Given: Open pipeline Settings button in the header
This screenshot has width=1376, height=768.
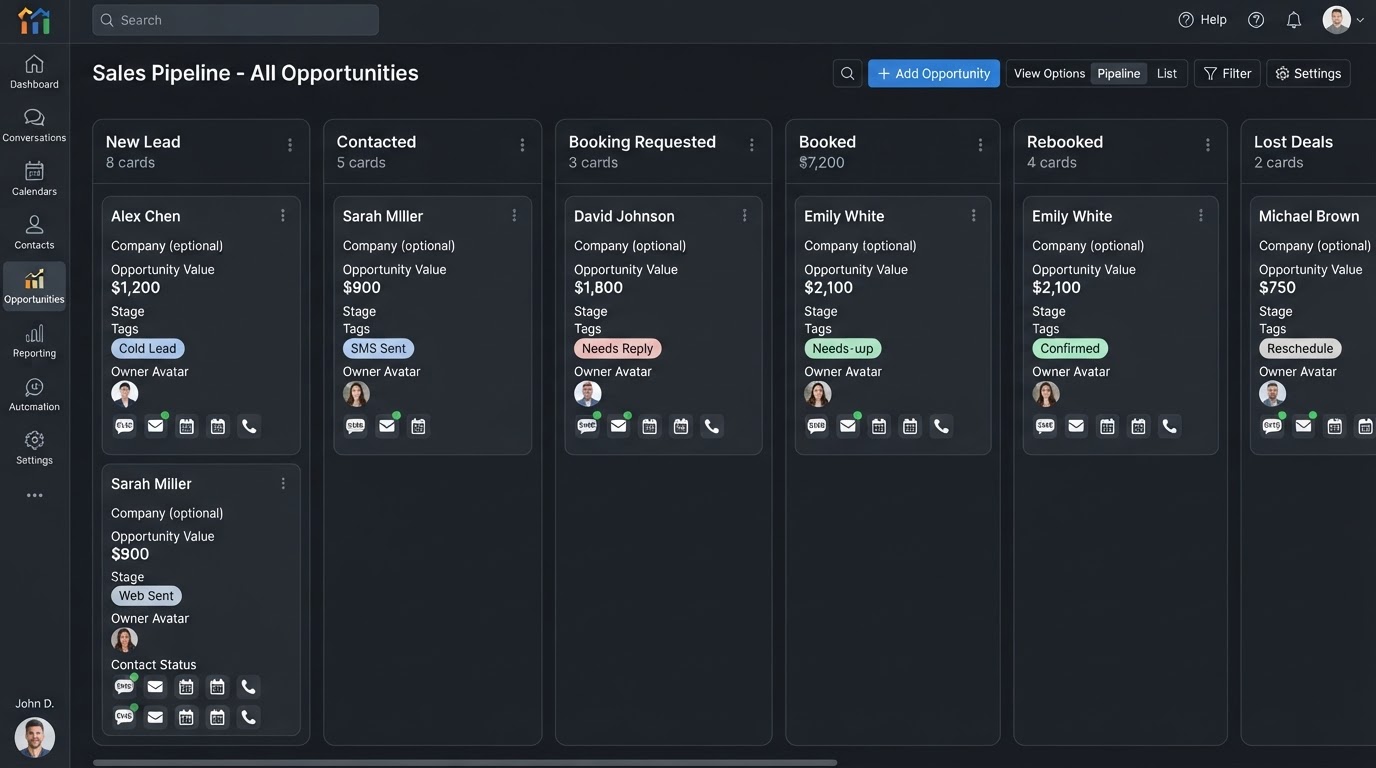Looking at the screenshot, I should click(1308, 73).
